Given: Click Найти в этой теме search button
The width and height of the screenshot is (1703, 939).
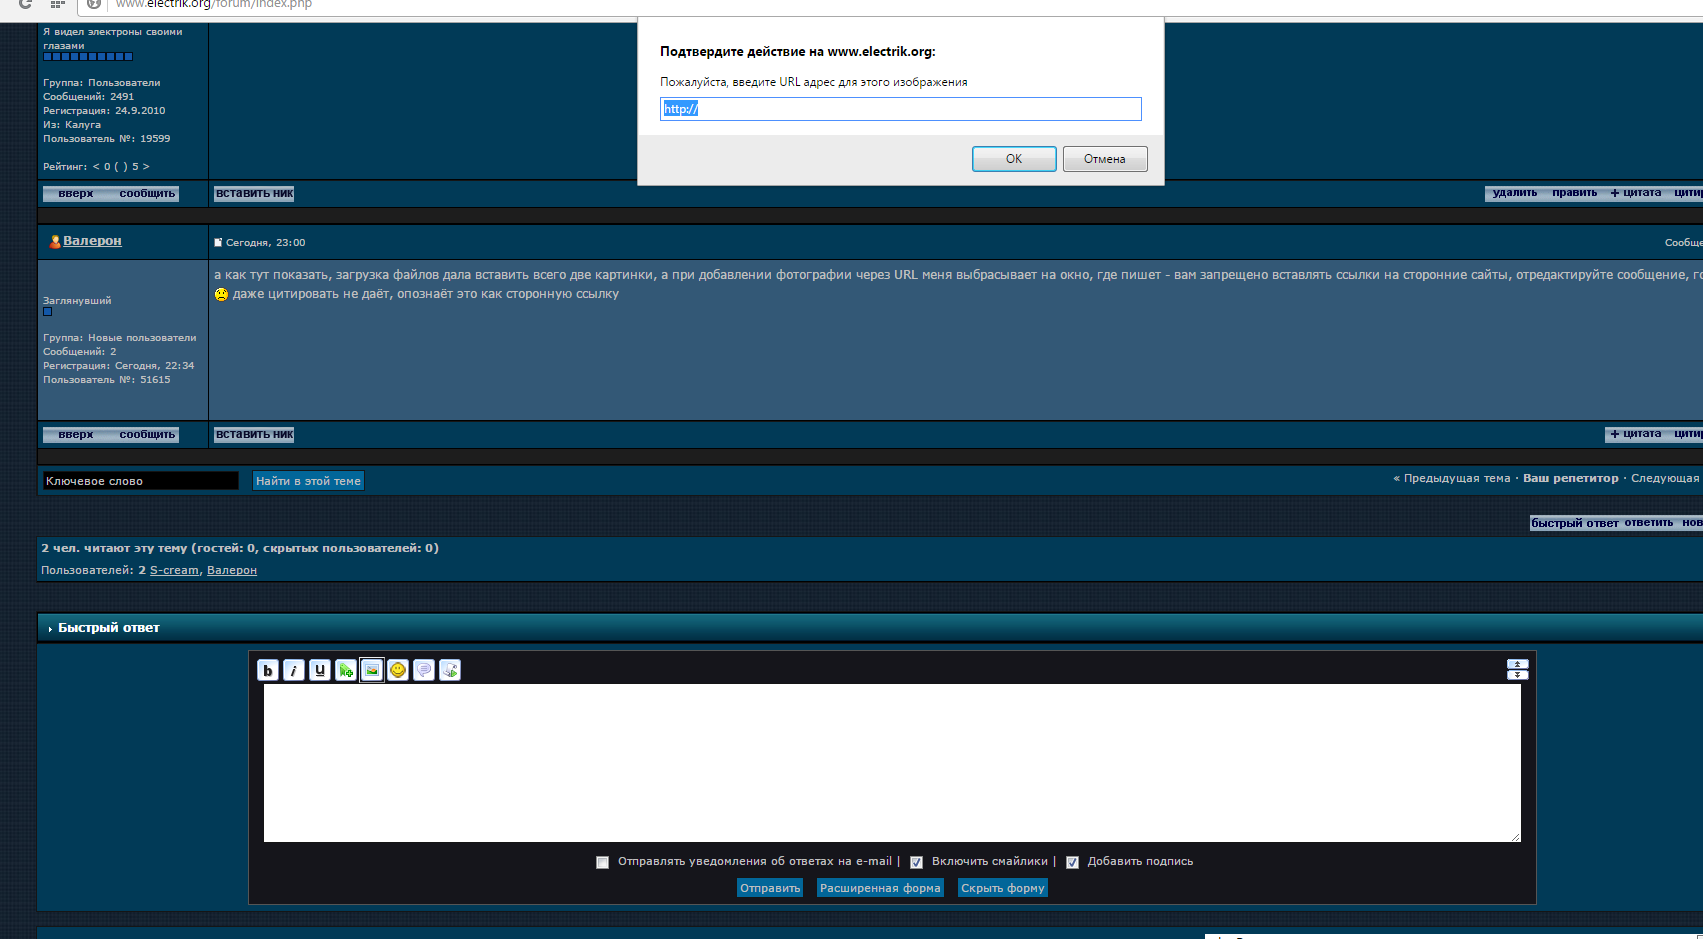Looking at the screenshot, I should pyautogui.click(x=308, y=481).
